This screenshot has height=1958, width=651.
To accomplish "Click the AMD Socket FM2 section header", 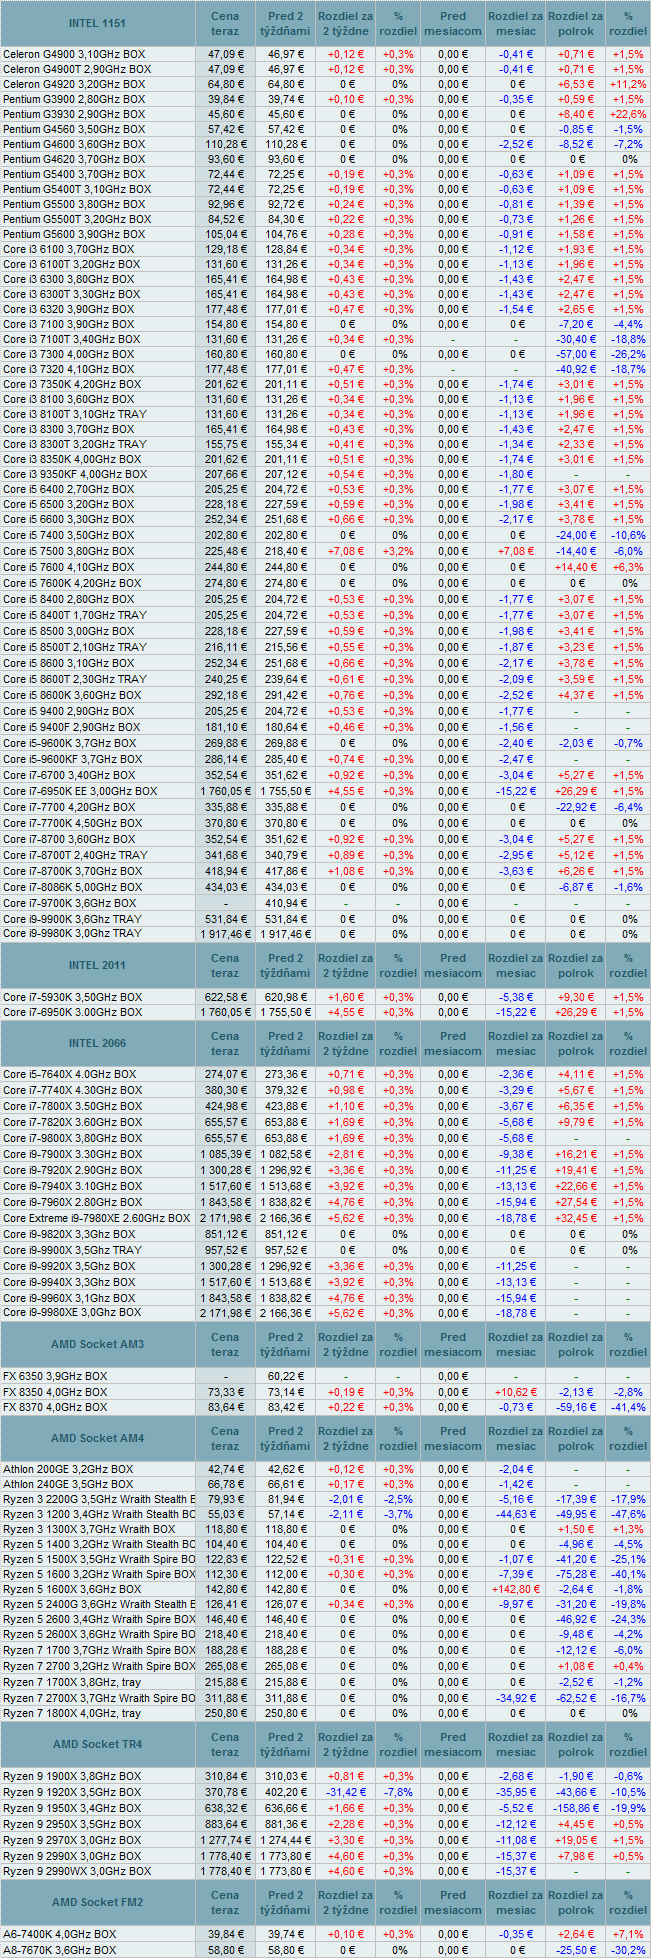I will [x=98, y=1902].
